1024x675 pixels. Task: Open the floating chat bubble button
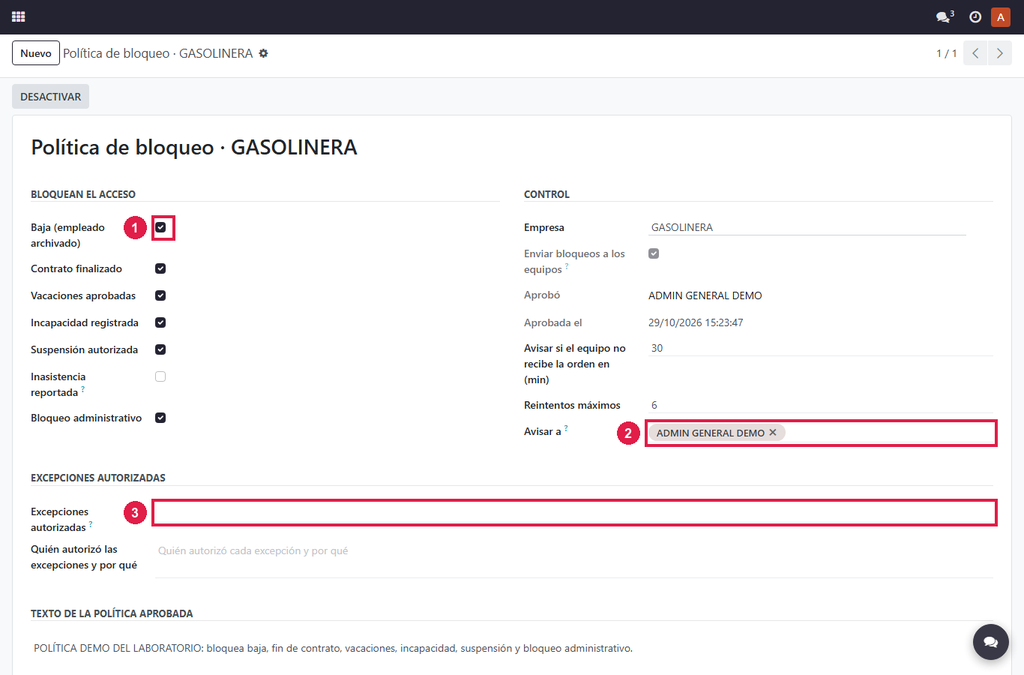(991, 642)
